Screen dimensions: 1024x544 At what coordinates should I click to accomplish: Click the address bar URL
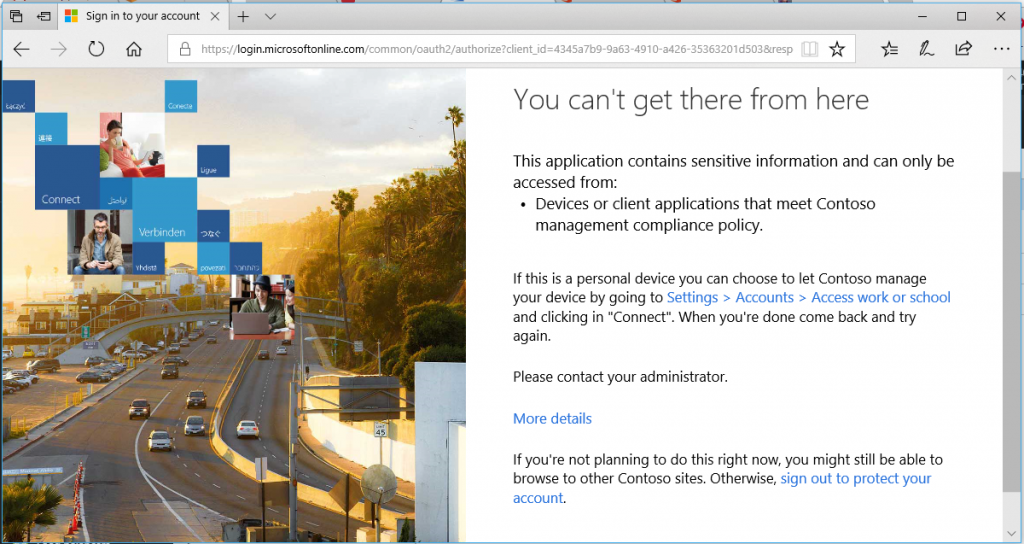point(496,49)
